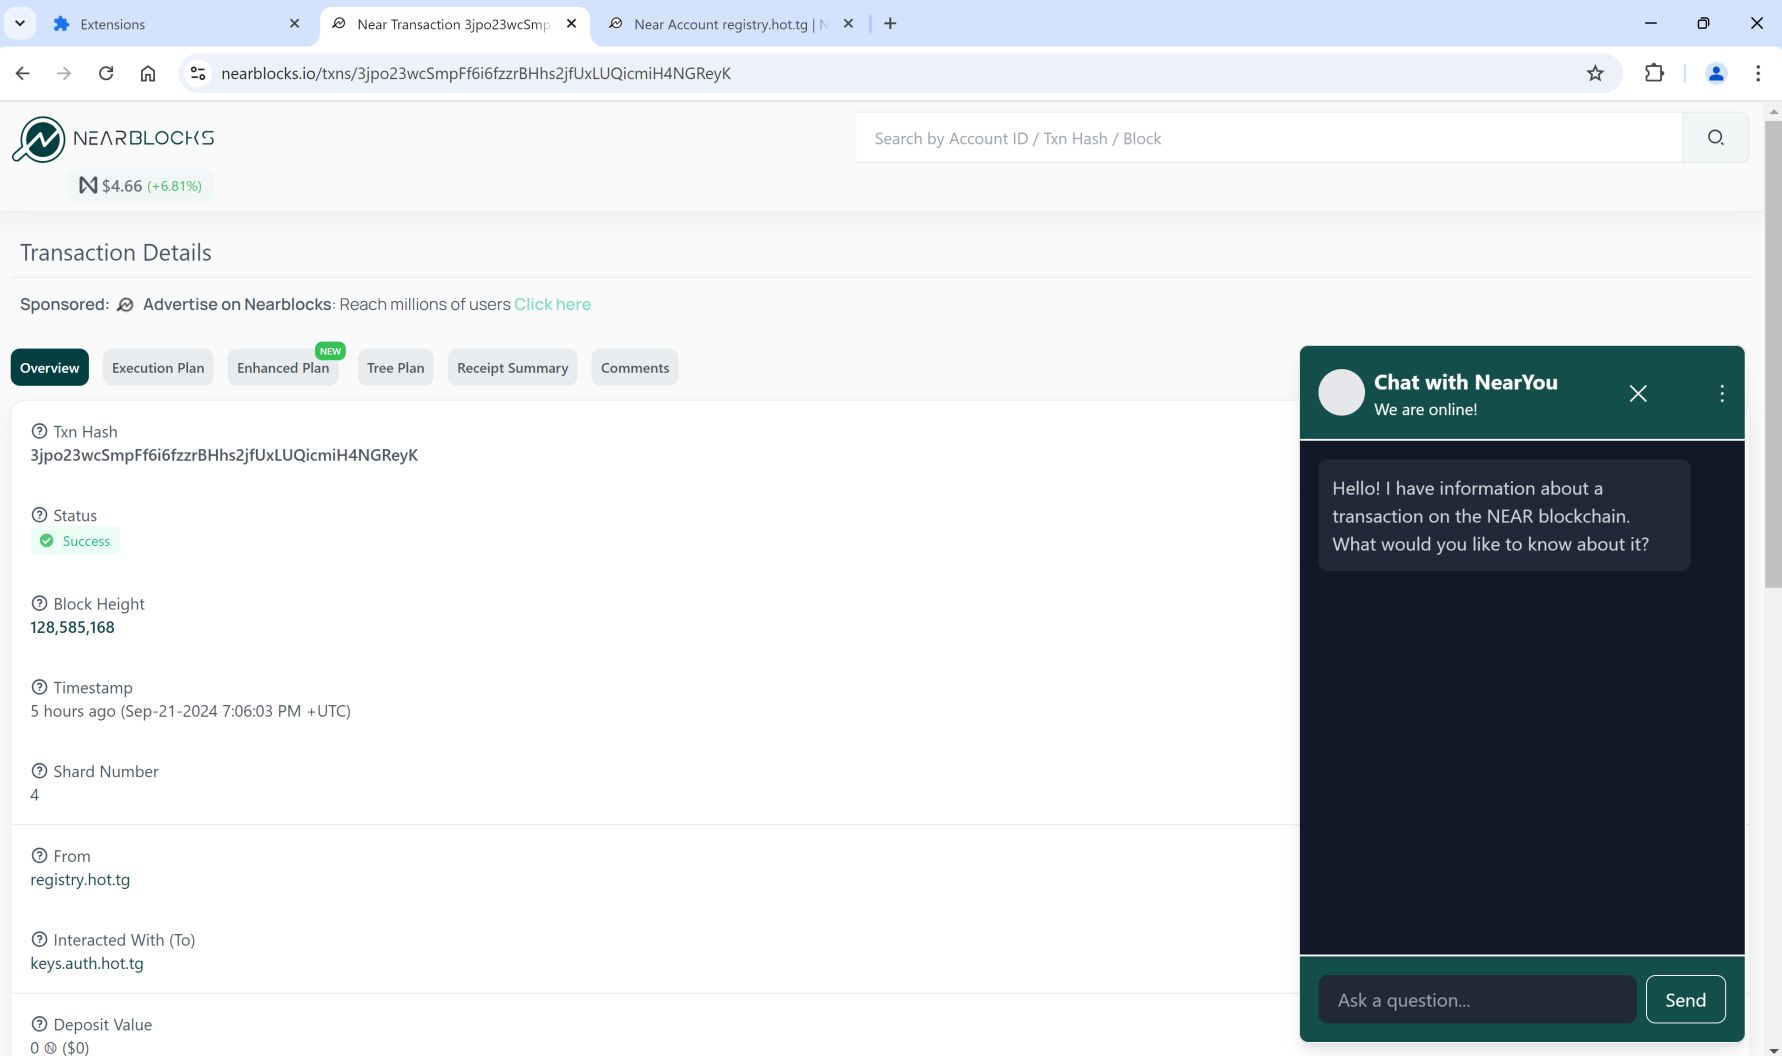Click the transaction hash 3jpo23wc... text
The image size is (1782, 1056).
[x=224, y=455]
